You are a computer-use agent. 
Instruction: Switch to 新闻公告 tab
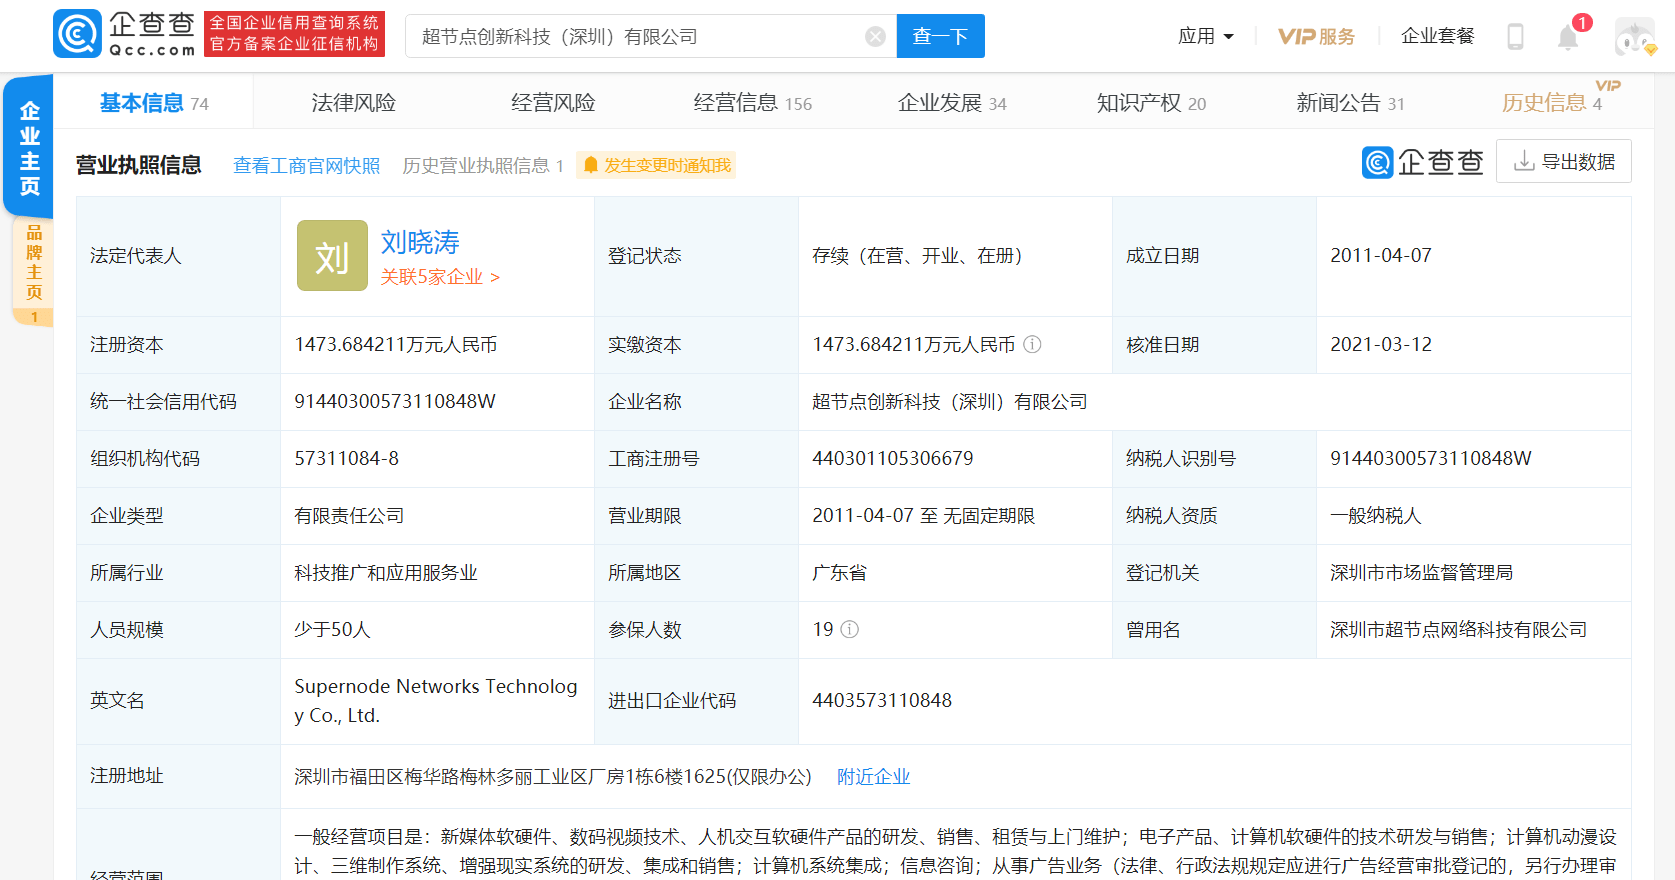1350,103
